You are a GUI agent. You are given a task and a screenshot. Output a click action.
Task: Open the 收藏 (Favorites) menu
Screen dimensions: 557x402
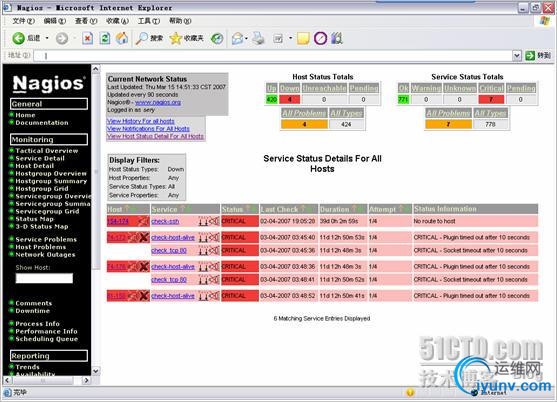117,21
